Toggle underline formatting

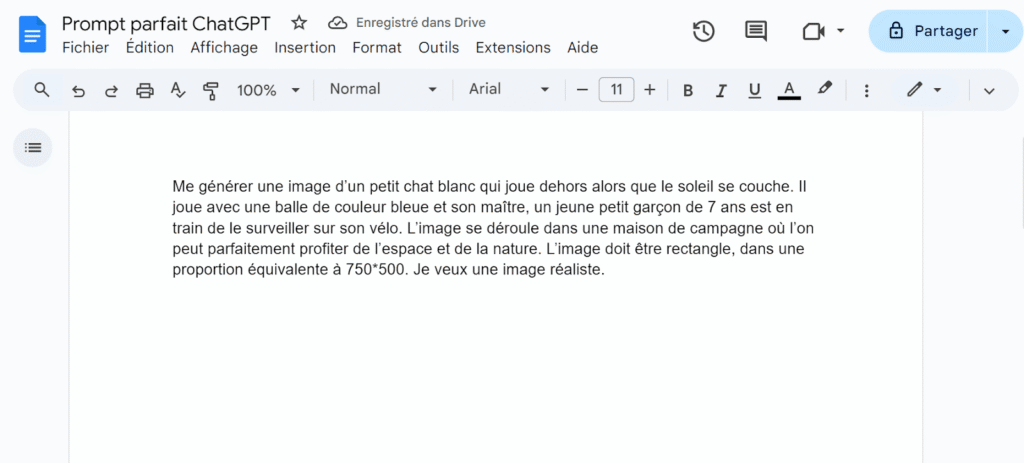(754, 90)
